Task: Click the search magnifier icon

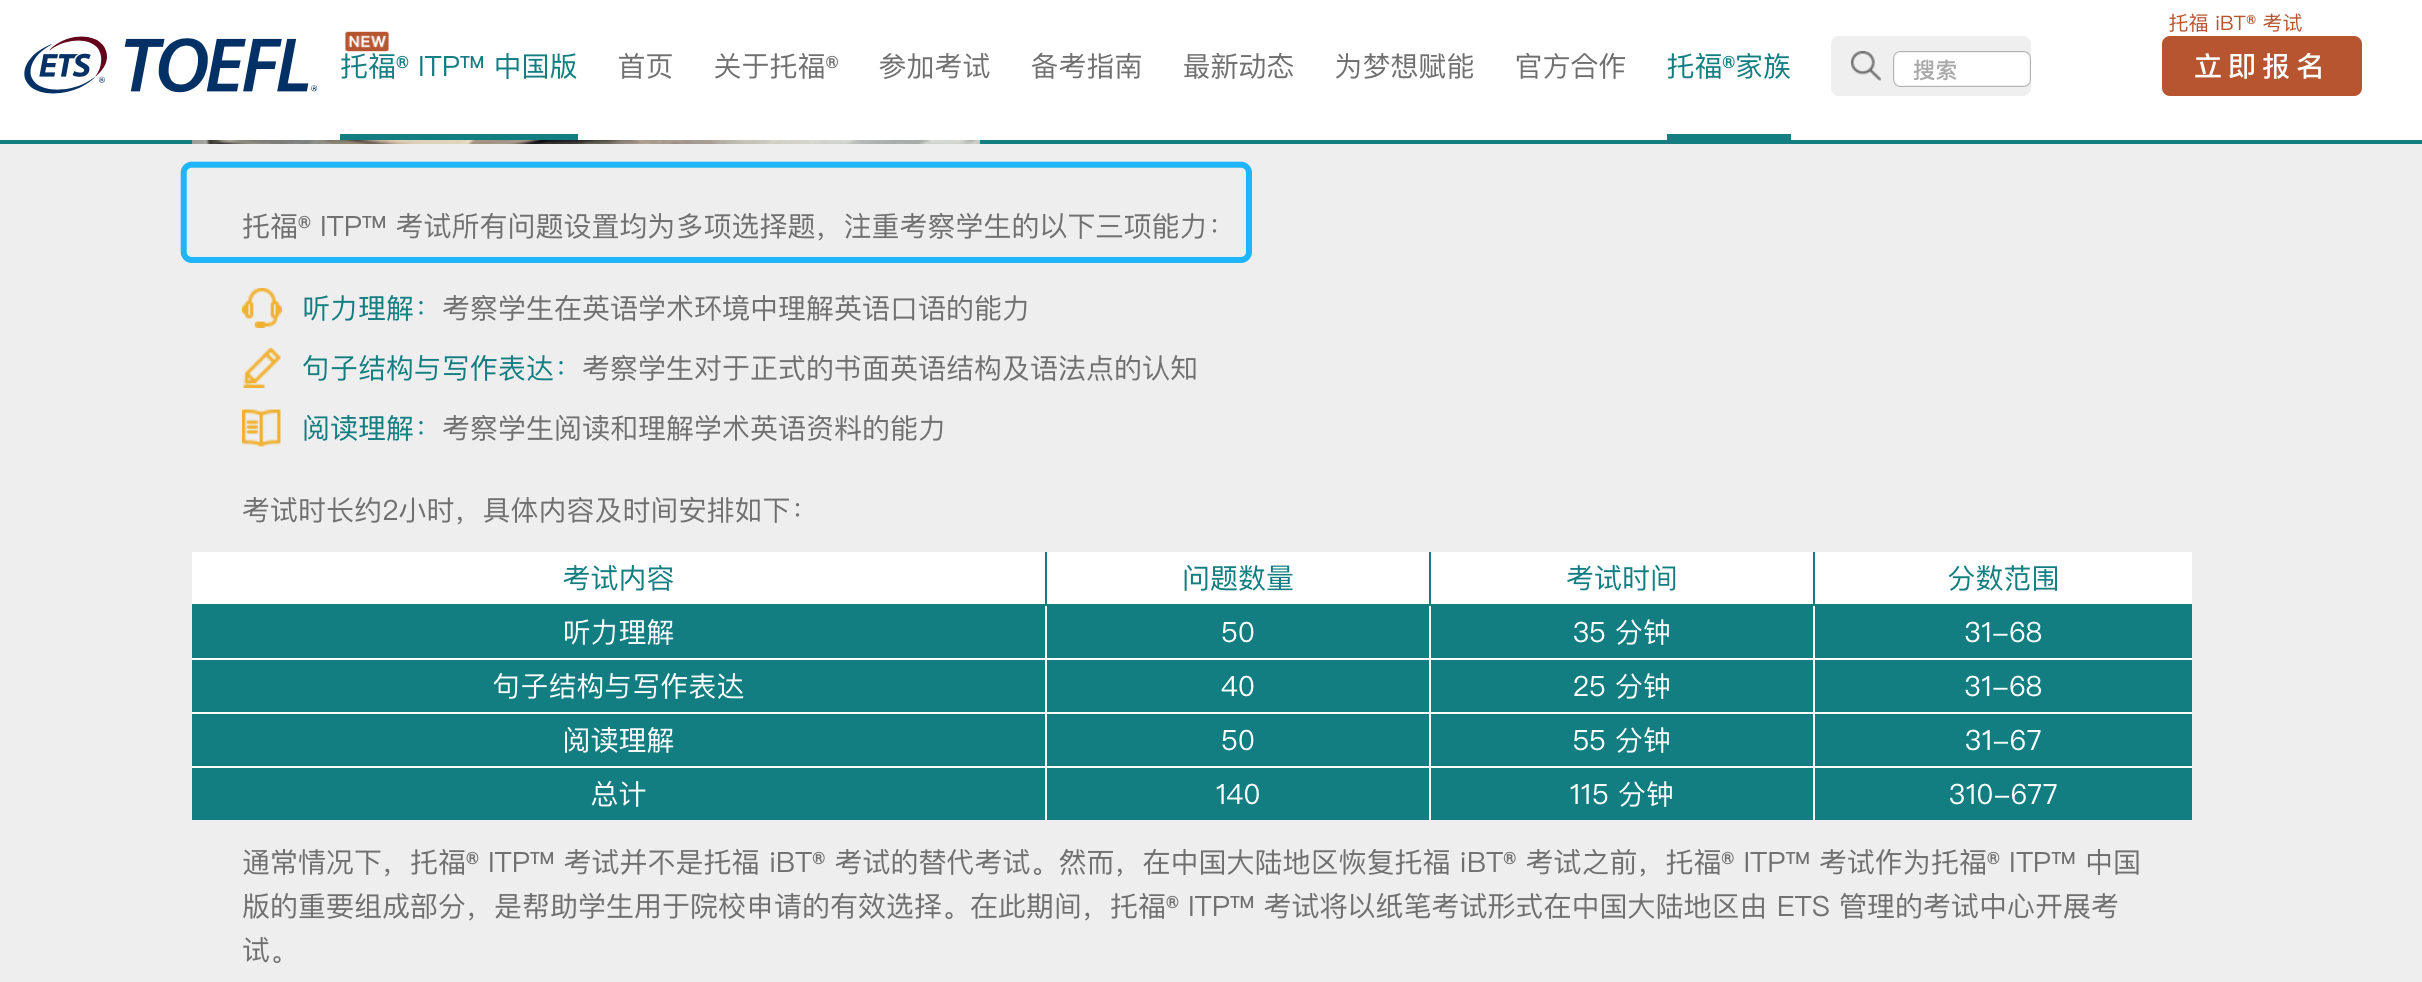Action: click(1865, 66)
